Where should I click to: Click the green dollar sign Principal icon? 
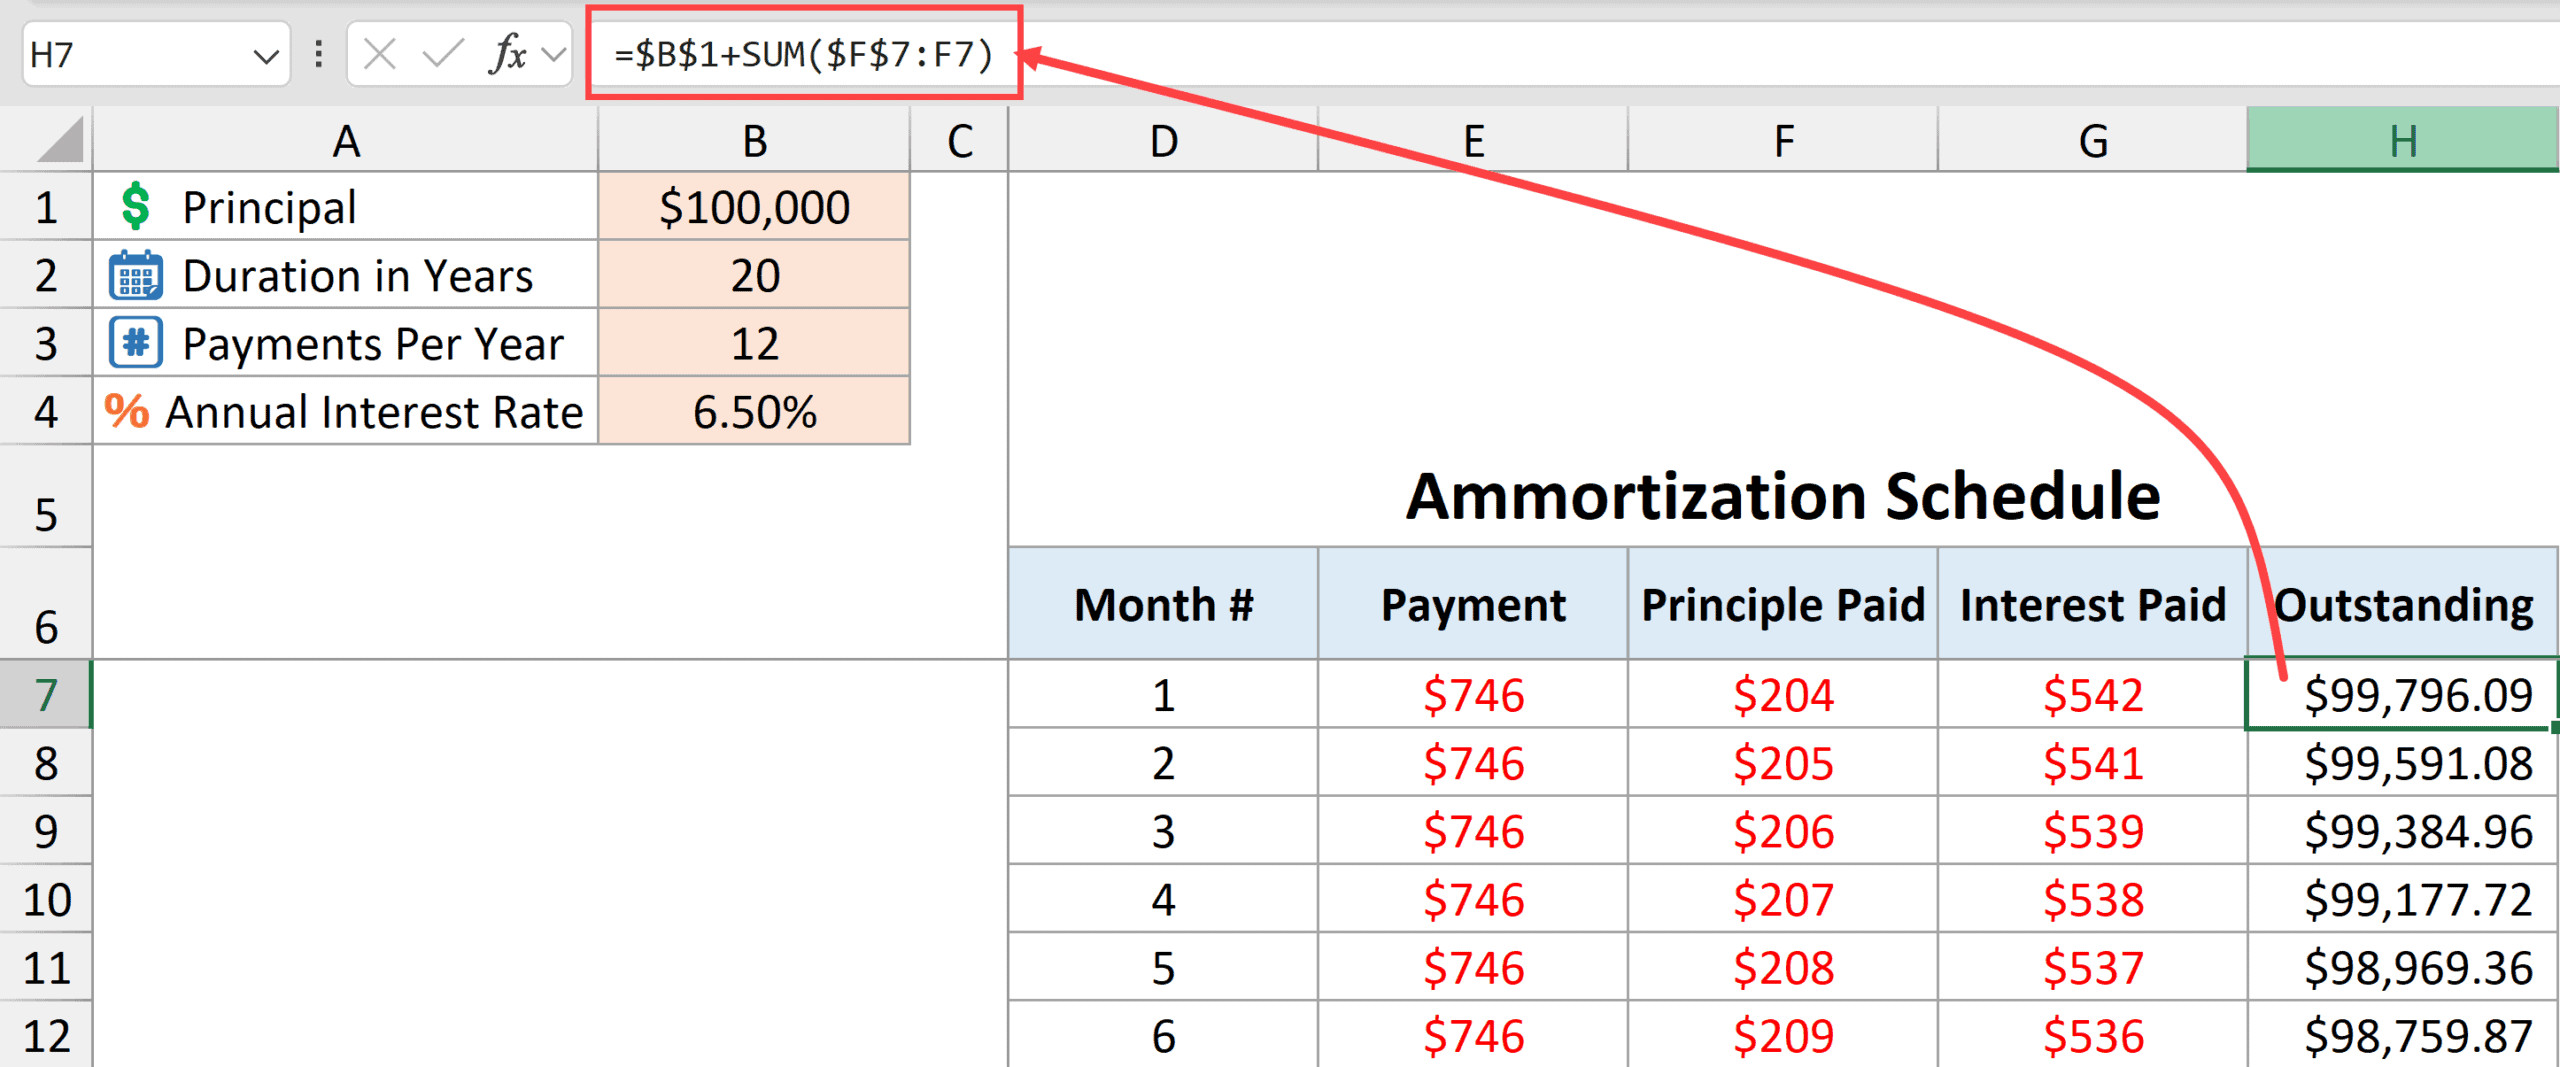(x=135, y=207)
